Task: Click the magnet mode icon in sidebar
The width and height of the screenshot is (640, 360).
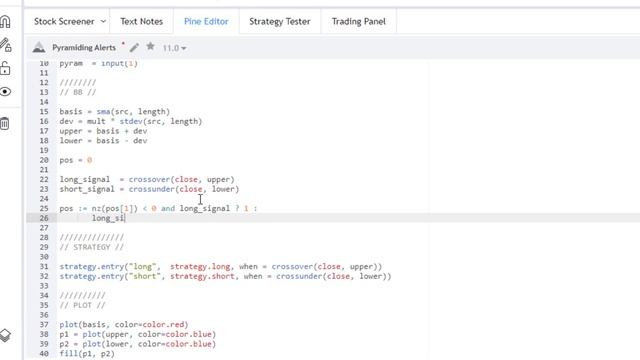Action: point(5,22)
